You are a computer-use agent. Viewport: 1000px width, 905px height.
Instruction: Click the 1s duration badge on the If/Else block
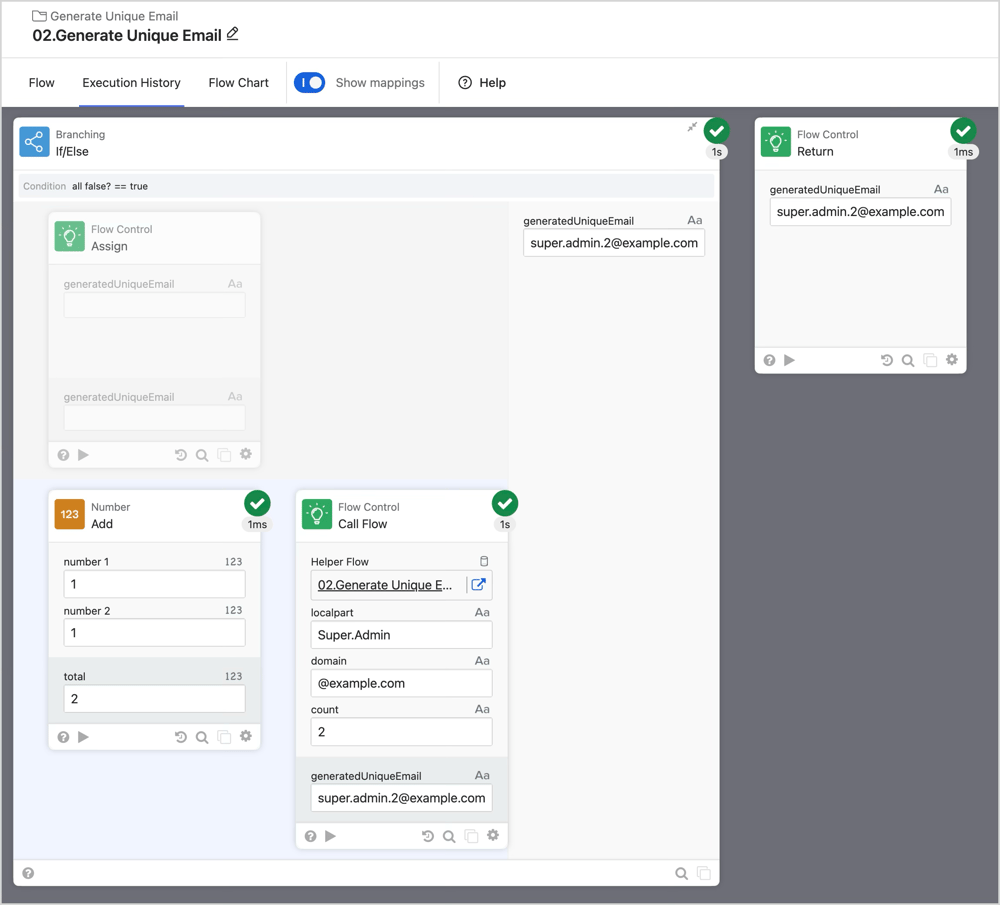pos(716,152)
